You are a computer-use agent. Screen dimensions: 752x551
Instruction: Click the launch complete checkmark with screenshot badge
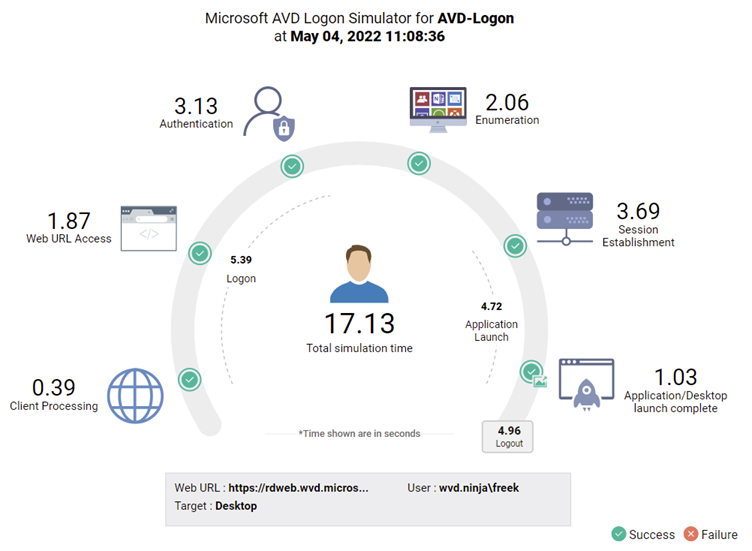(533, 373)
